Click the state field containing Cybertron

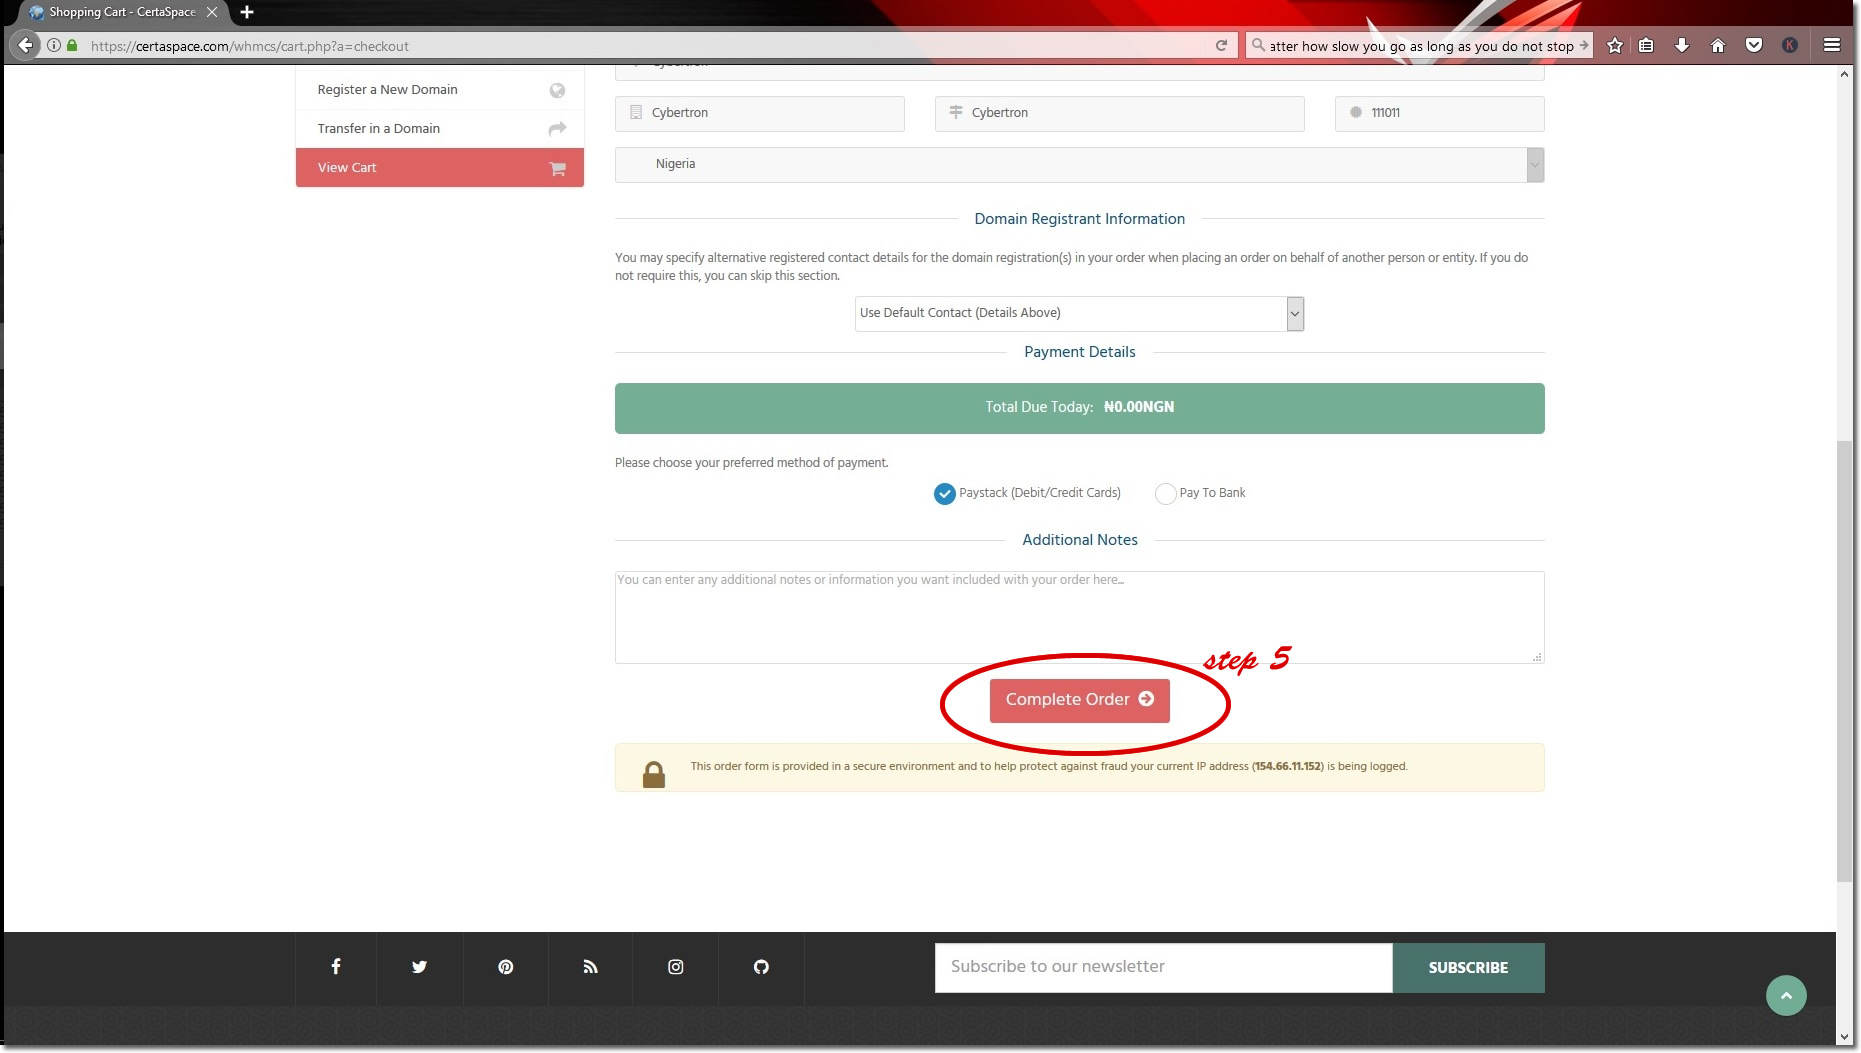pyautogui.click(x=1120, y=114)
